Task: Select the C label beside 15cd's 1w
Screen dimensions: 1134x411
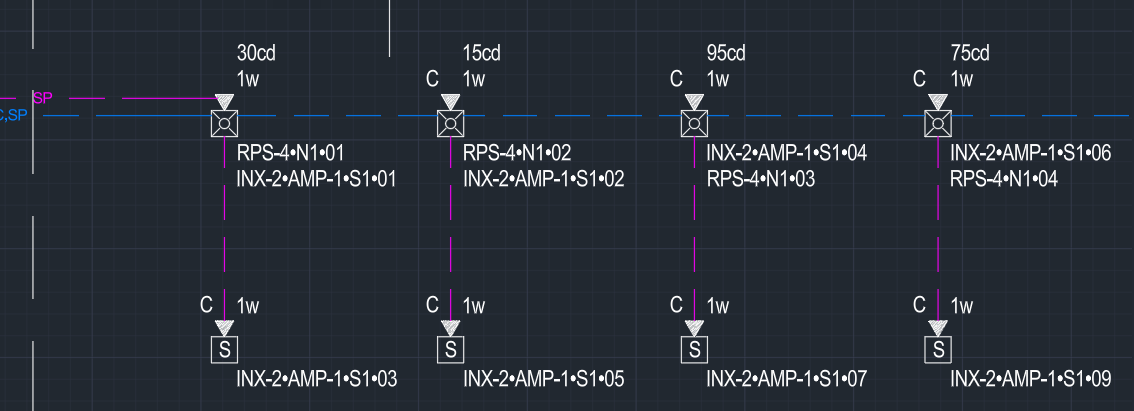Action: tap(432, 79)
